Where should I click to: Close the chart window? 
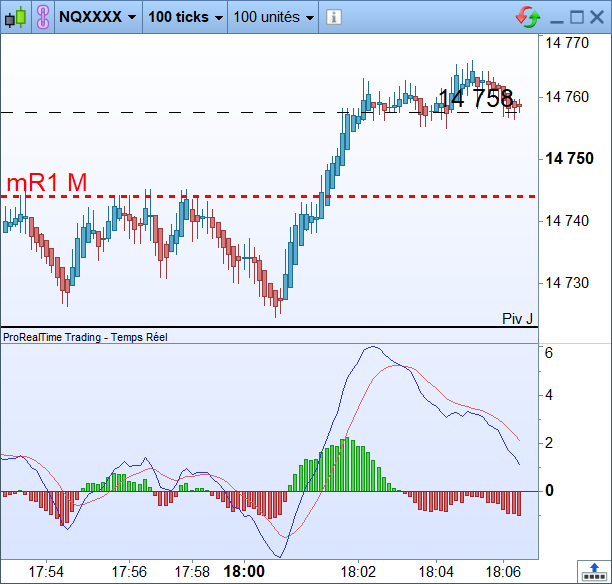pos(597,17)
